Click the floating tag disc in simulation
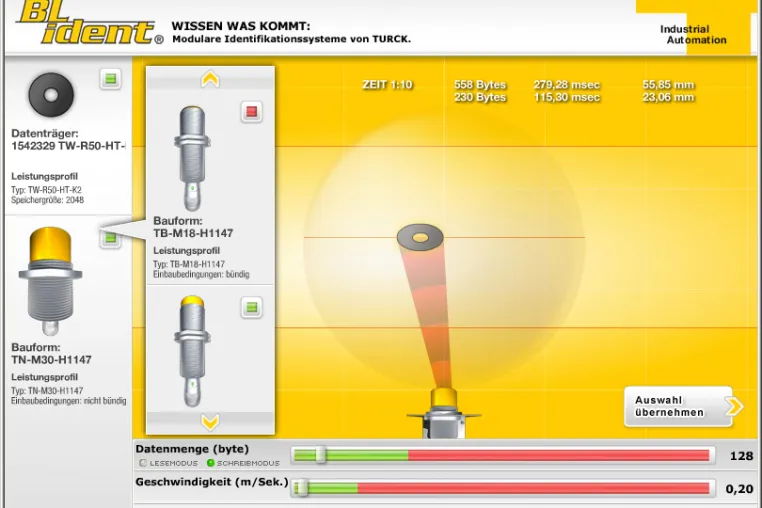Screen dimensions: 762x508 tap(420, 237)
